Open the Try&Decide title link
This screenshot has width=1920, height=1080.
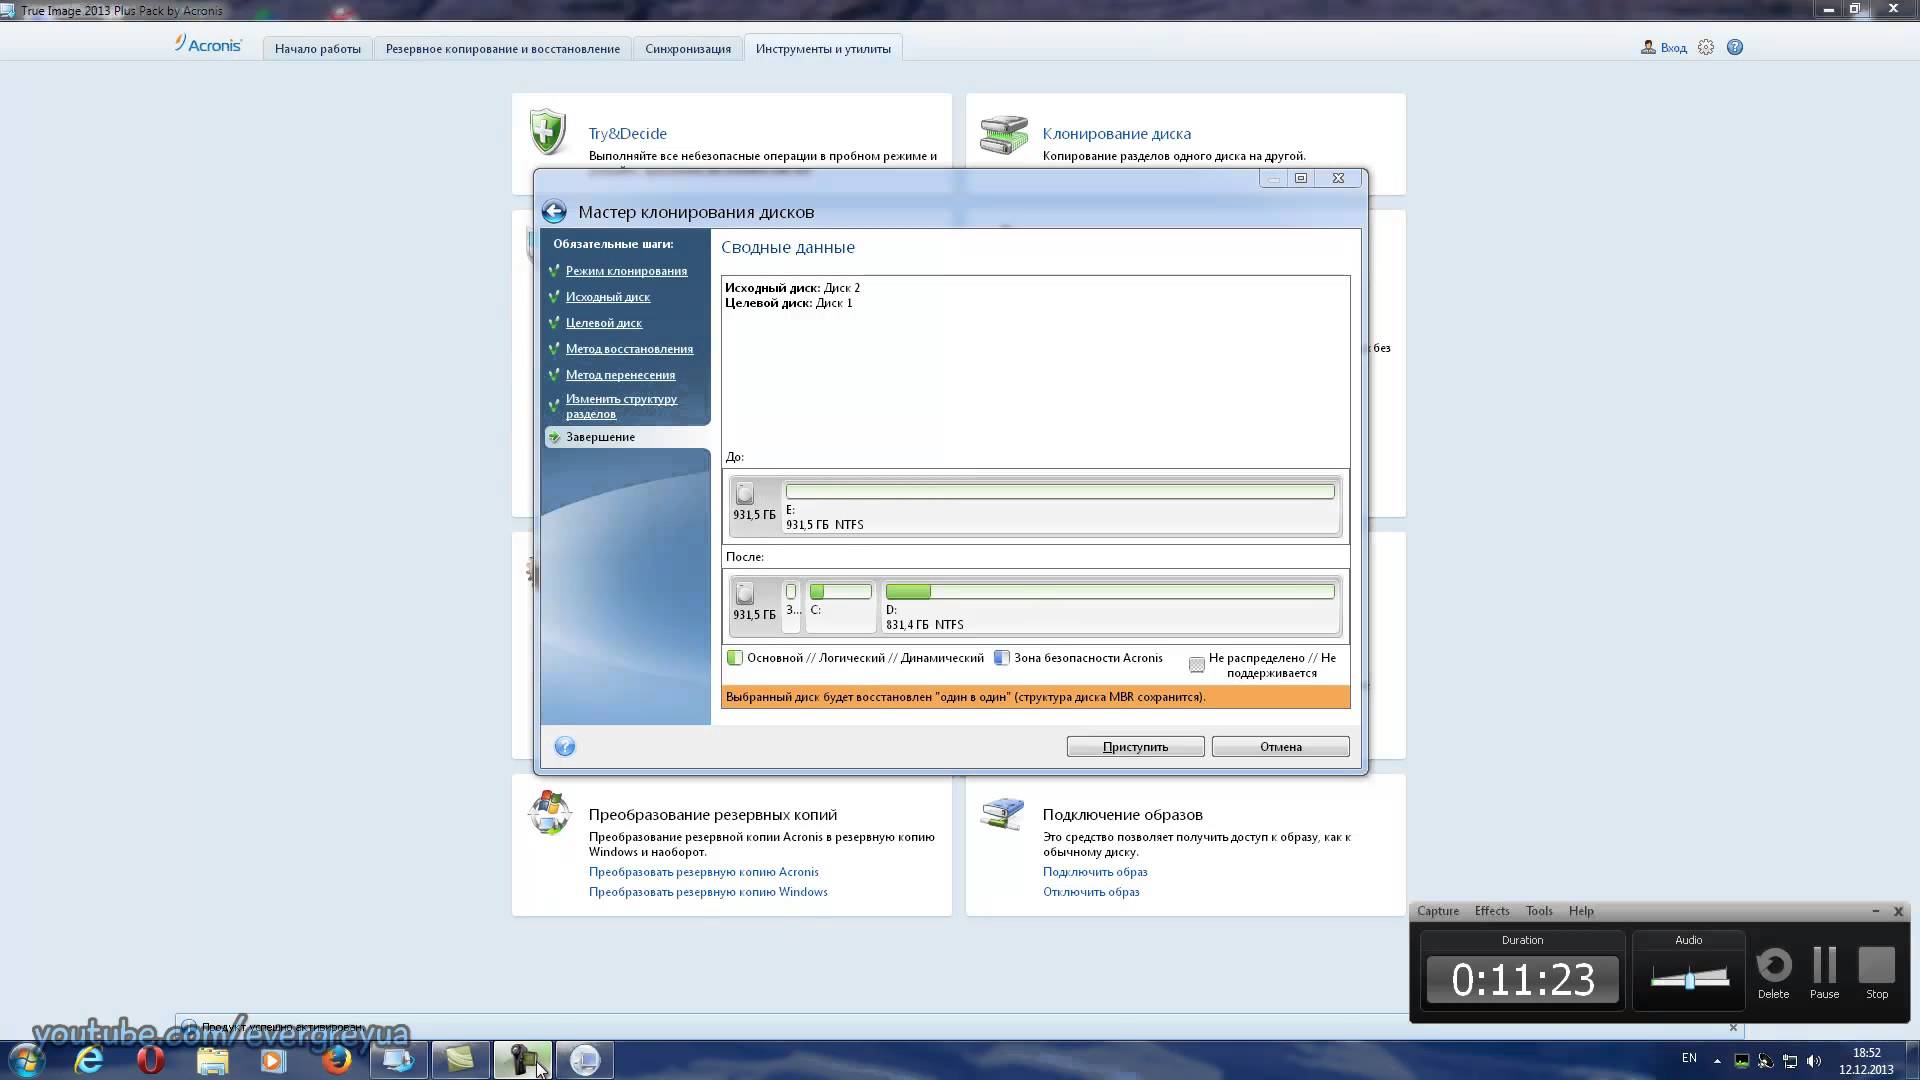(x=627, y=134)
